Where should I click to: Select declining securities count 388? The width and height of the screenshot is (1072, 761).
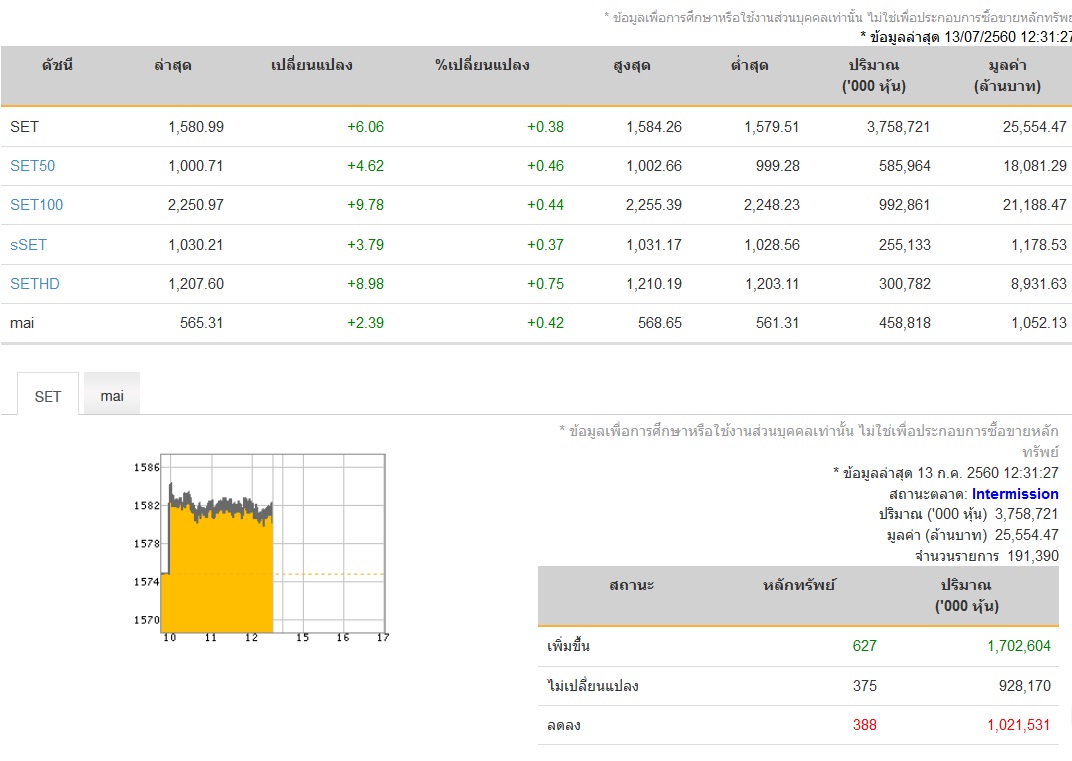(864, 725)
